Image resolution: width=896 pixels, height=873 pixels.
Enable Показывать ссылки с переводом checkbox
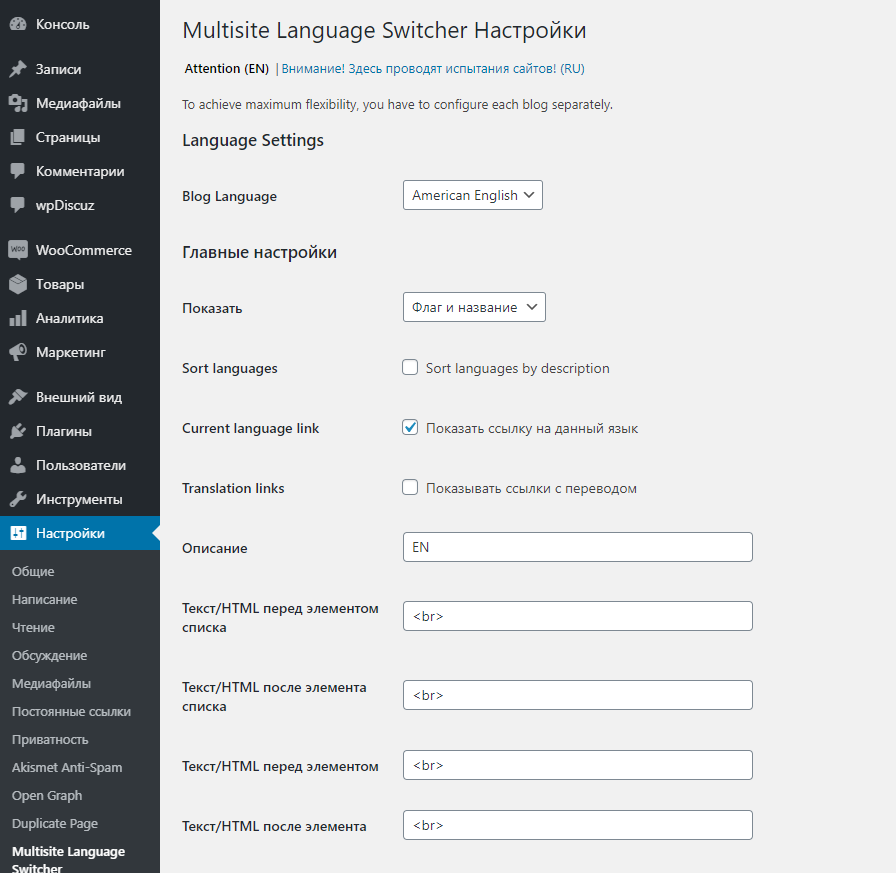pyautogui.click(x=410, y=488)
